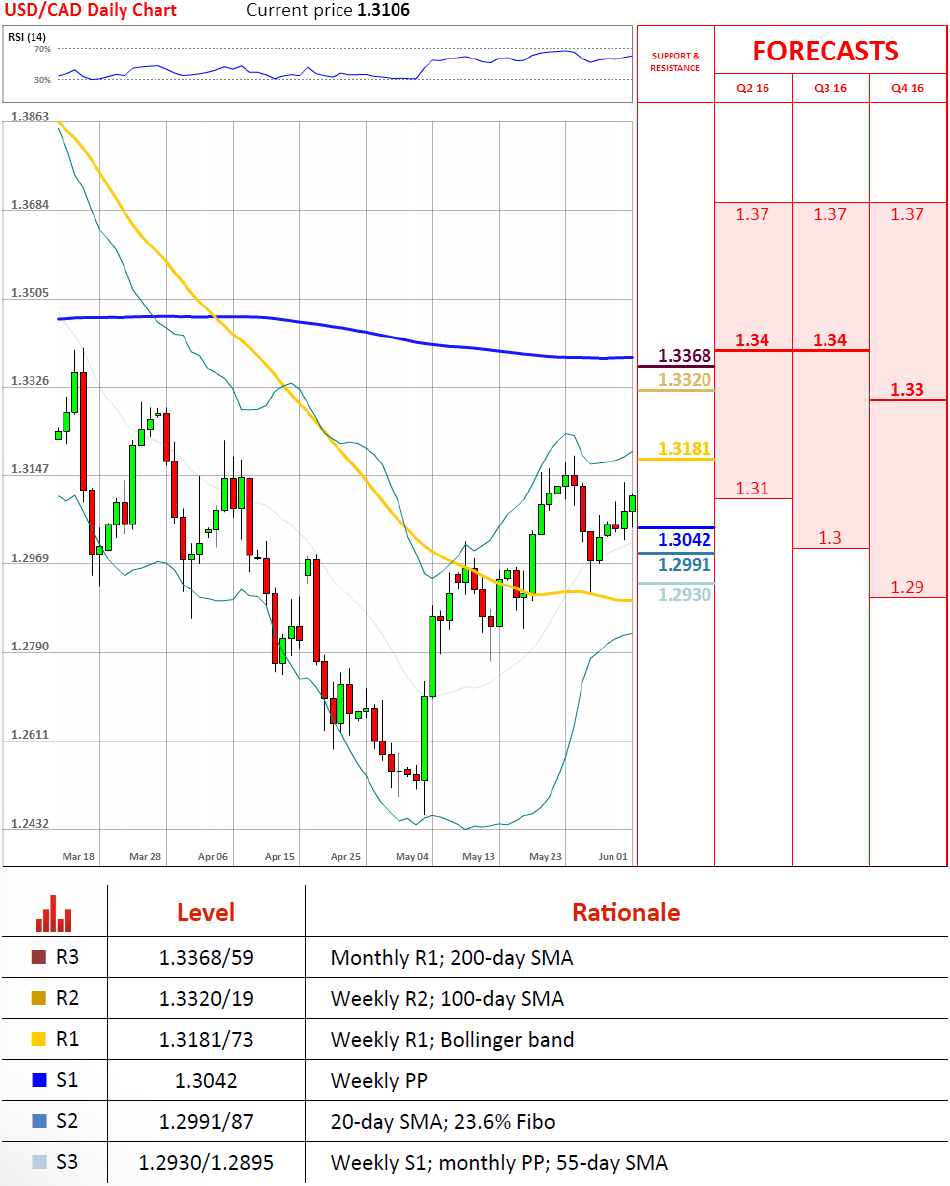Click the Support & Resistance header
The image size is (950, 1186).
click(675, 61)
